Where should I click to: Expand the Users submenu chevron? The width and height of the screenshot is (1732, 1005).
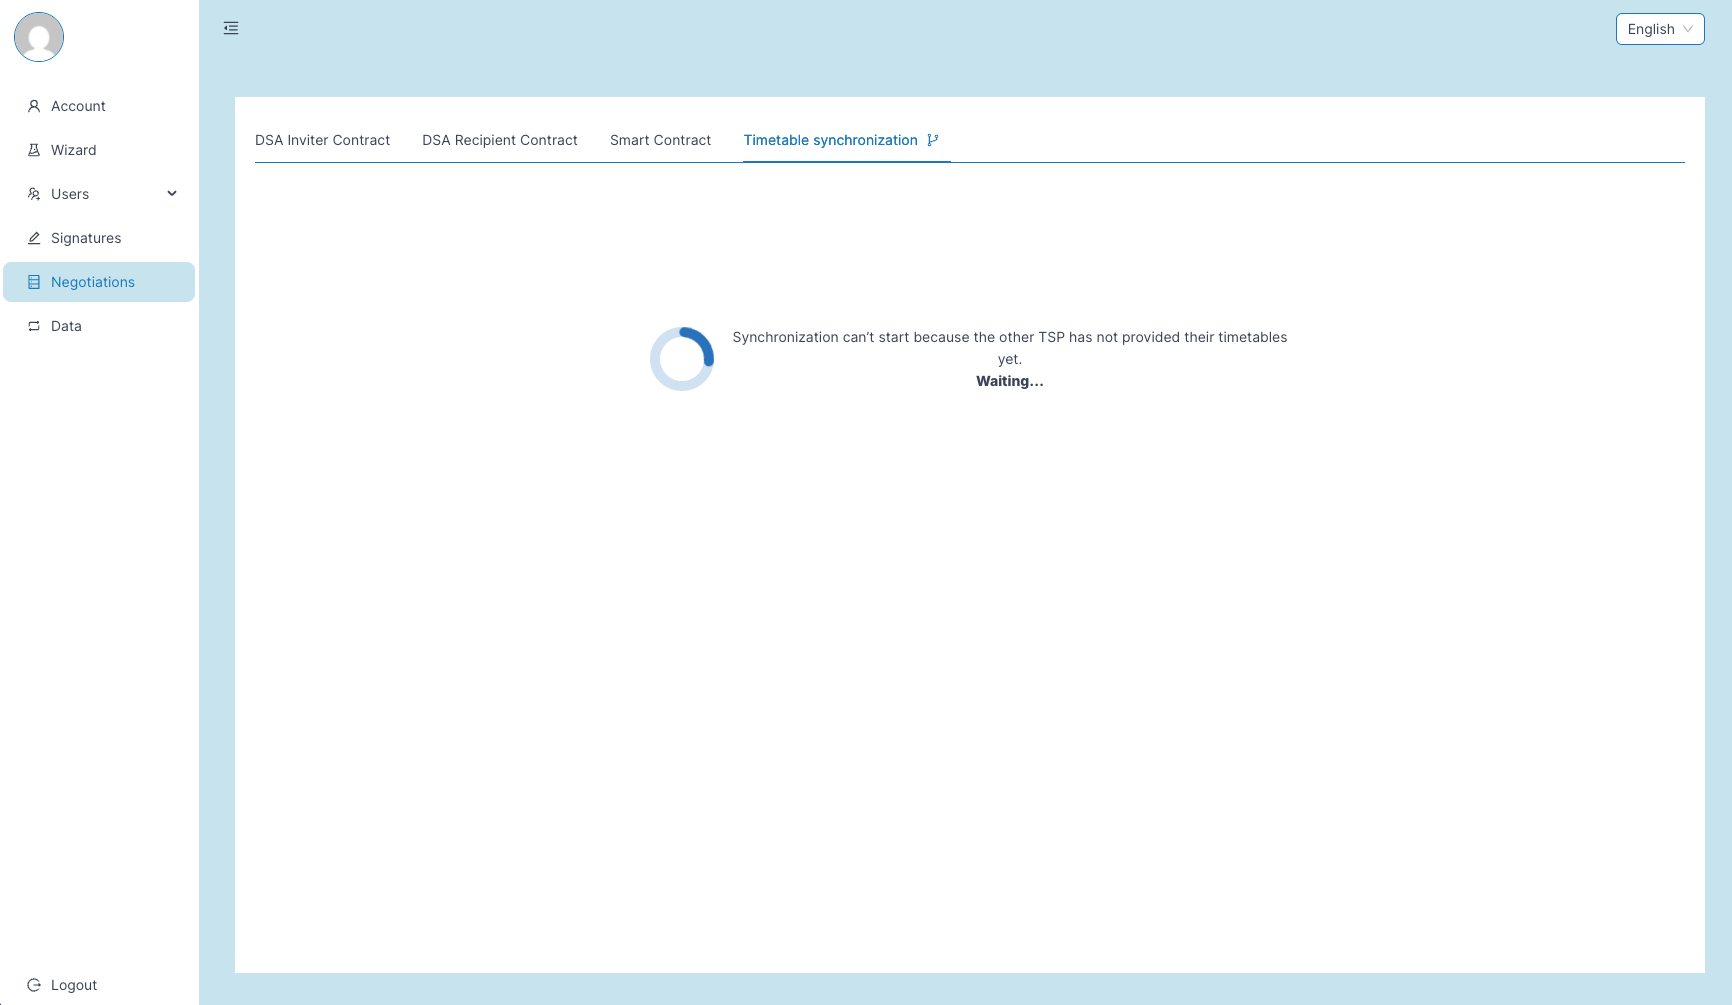point(172,194)
